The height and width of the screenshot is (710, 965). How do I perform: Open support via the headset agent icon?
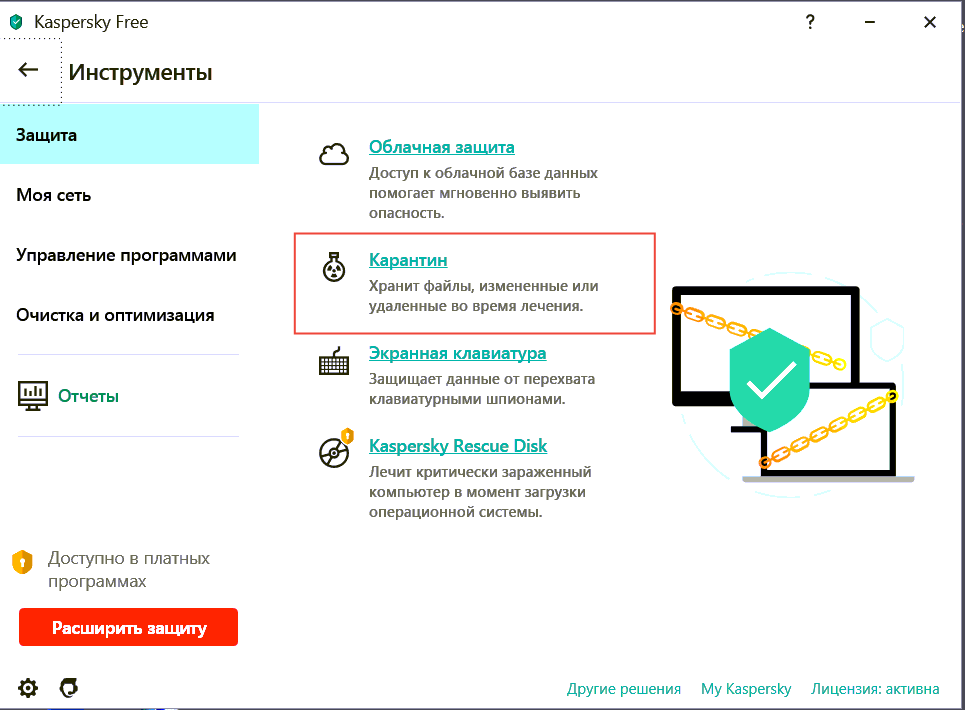tap(69, 688)
